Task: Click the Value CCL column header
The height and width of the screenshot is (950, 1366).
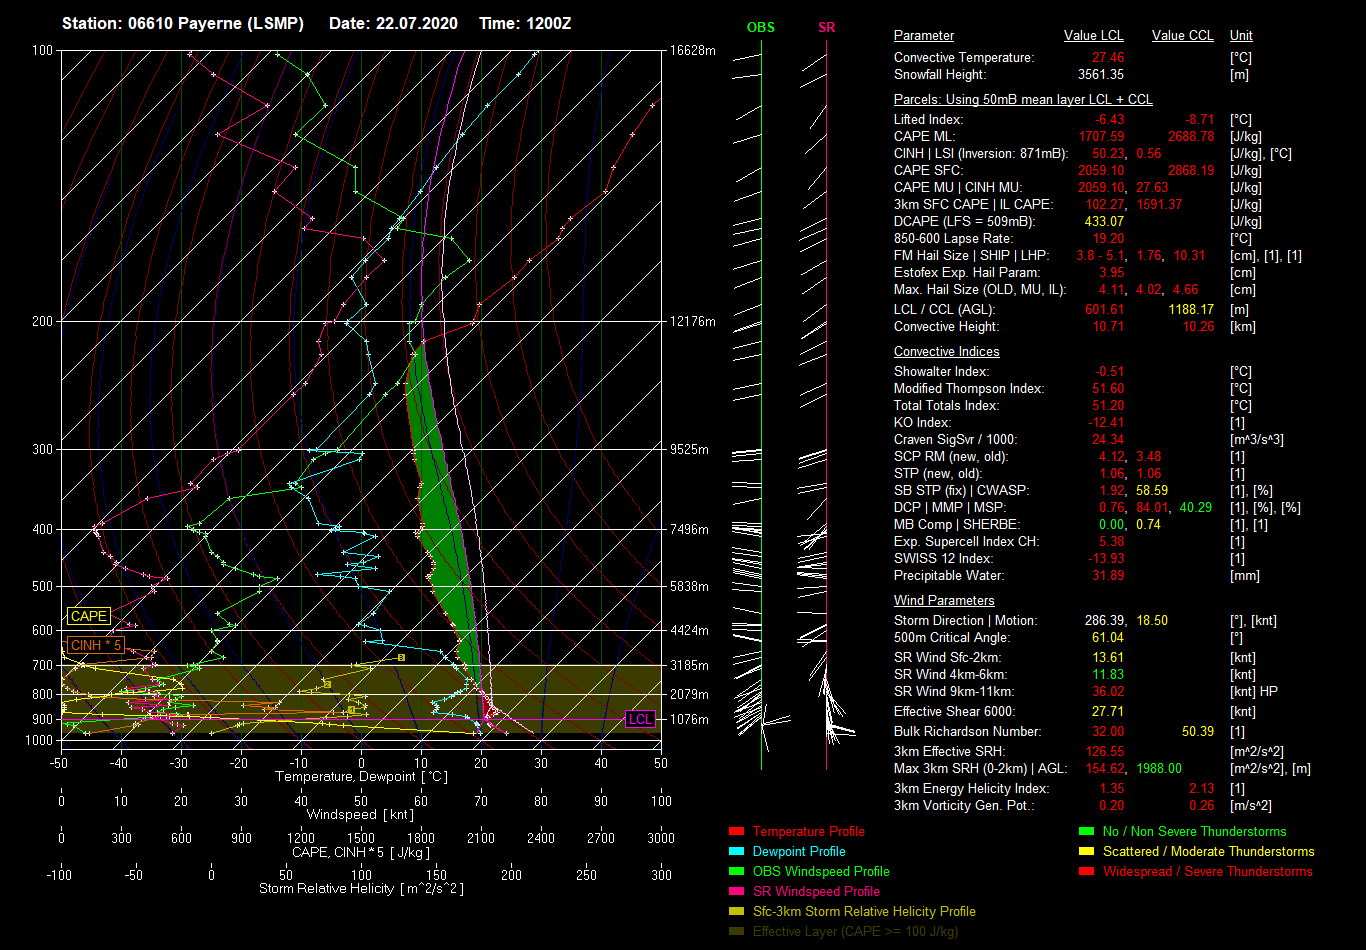Action: click(1182, 36)
